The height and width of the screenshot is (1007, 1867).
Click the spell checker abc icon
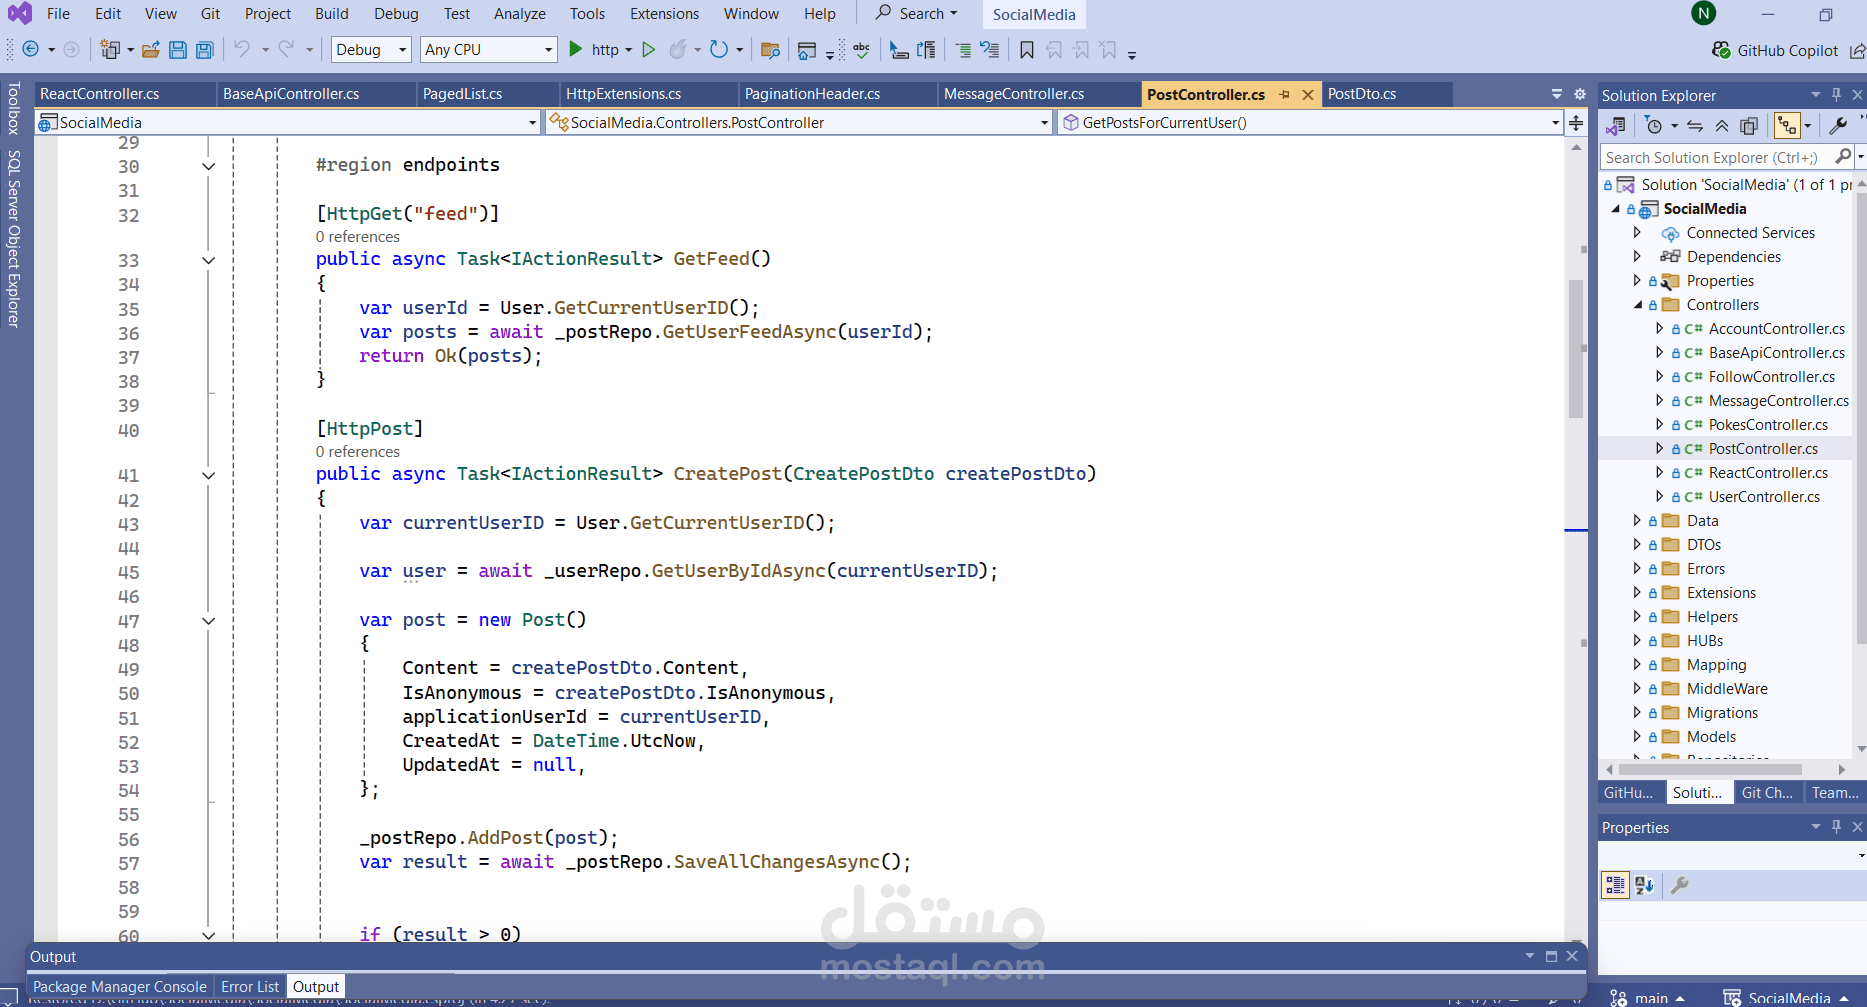click(x=861, y=50)
